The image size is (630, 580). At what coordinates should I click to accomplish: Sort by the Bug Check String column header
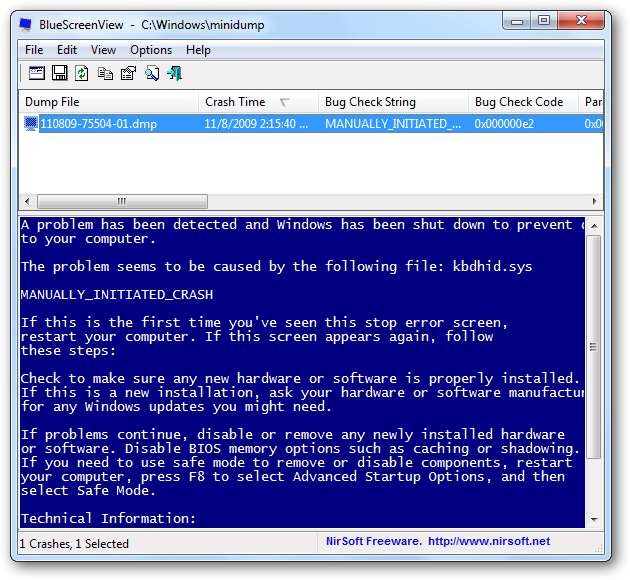370,102
